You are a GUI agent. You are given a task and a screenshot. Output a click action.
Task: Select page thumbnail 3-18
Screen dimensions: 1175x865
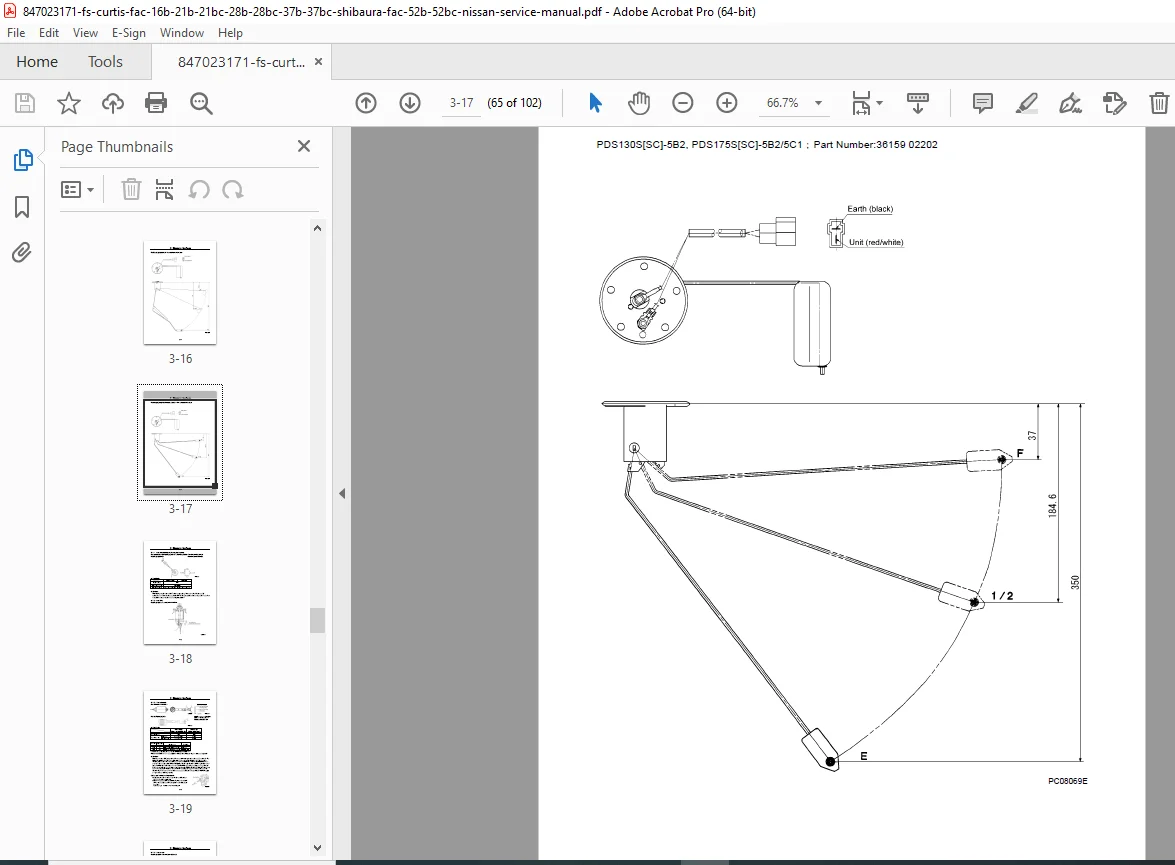pyautogui.click(x=180, y=592)
